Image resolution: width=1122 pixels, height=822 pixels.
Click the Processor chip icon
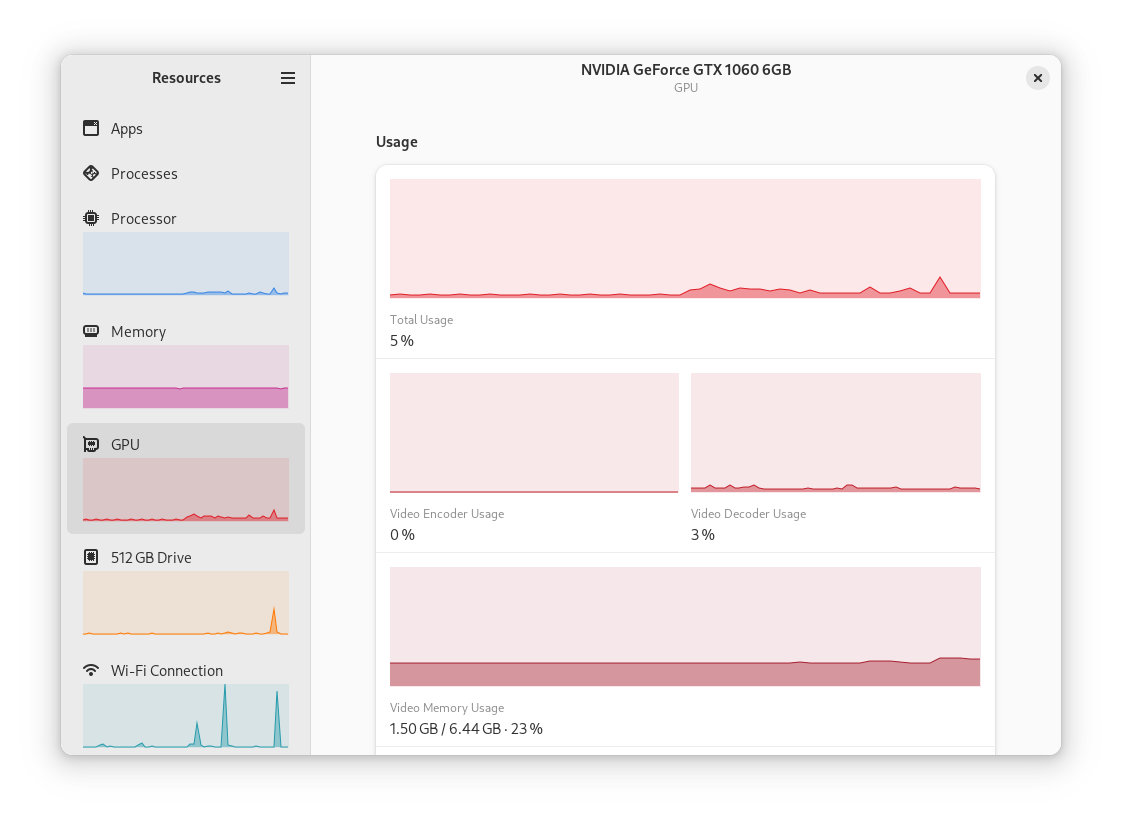click(x=89, y=218)
